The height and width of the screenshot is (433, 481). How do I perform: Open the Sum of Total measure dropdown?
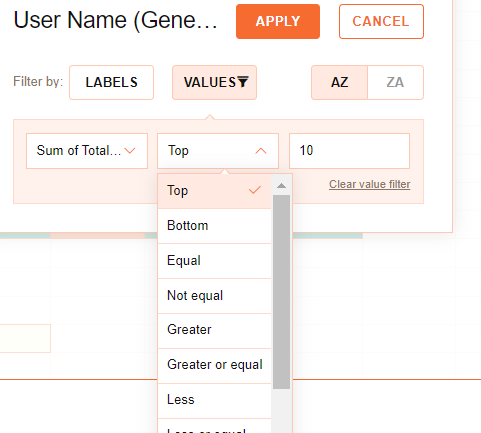(87, 151)
